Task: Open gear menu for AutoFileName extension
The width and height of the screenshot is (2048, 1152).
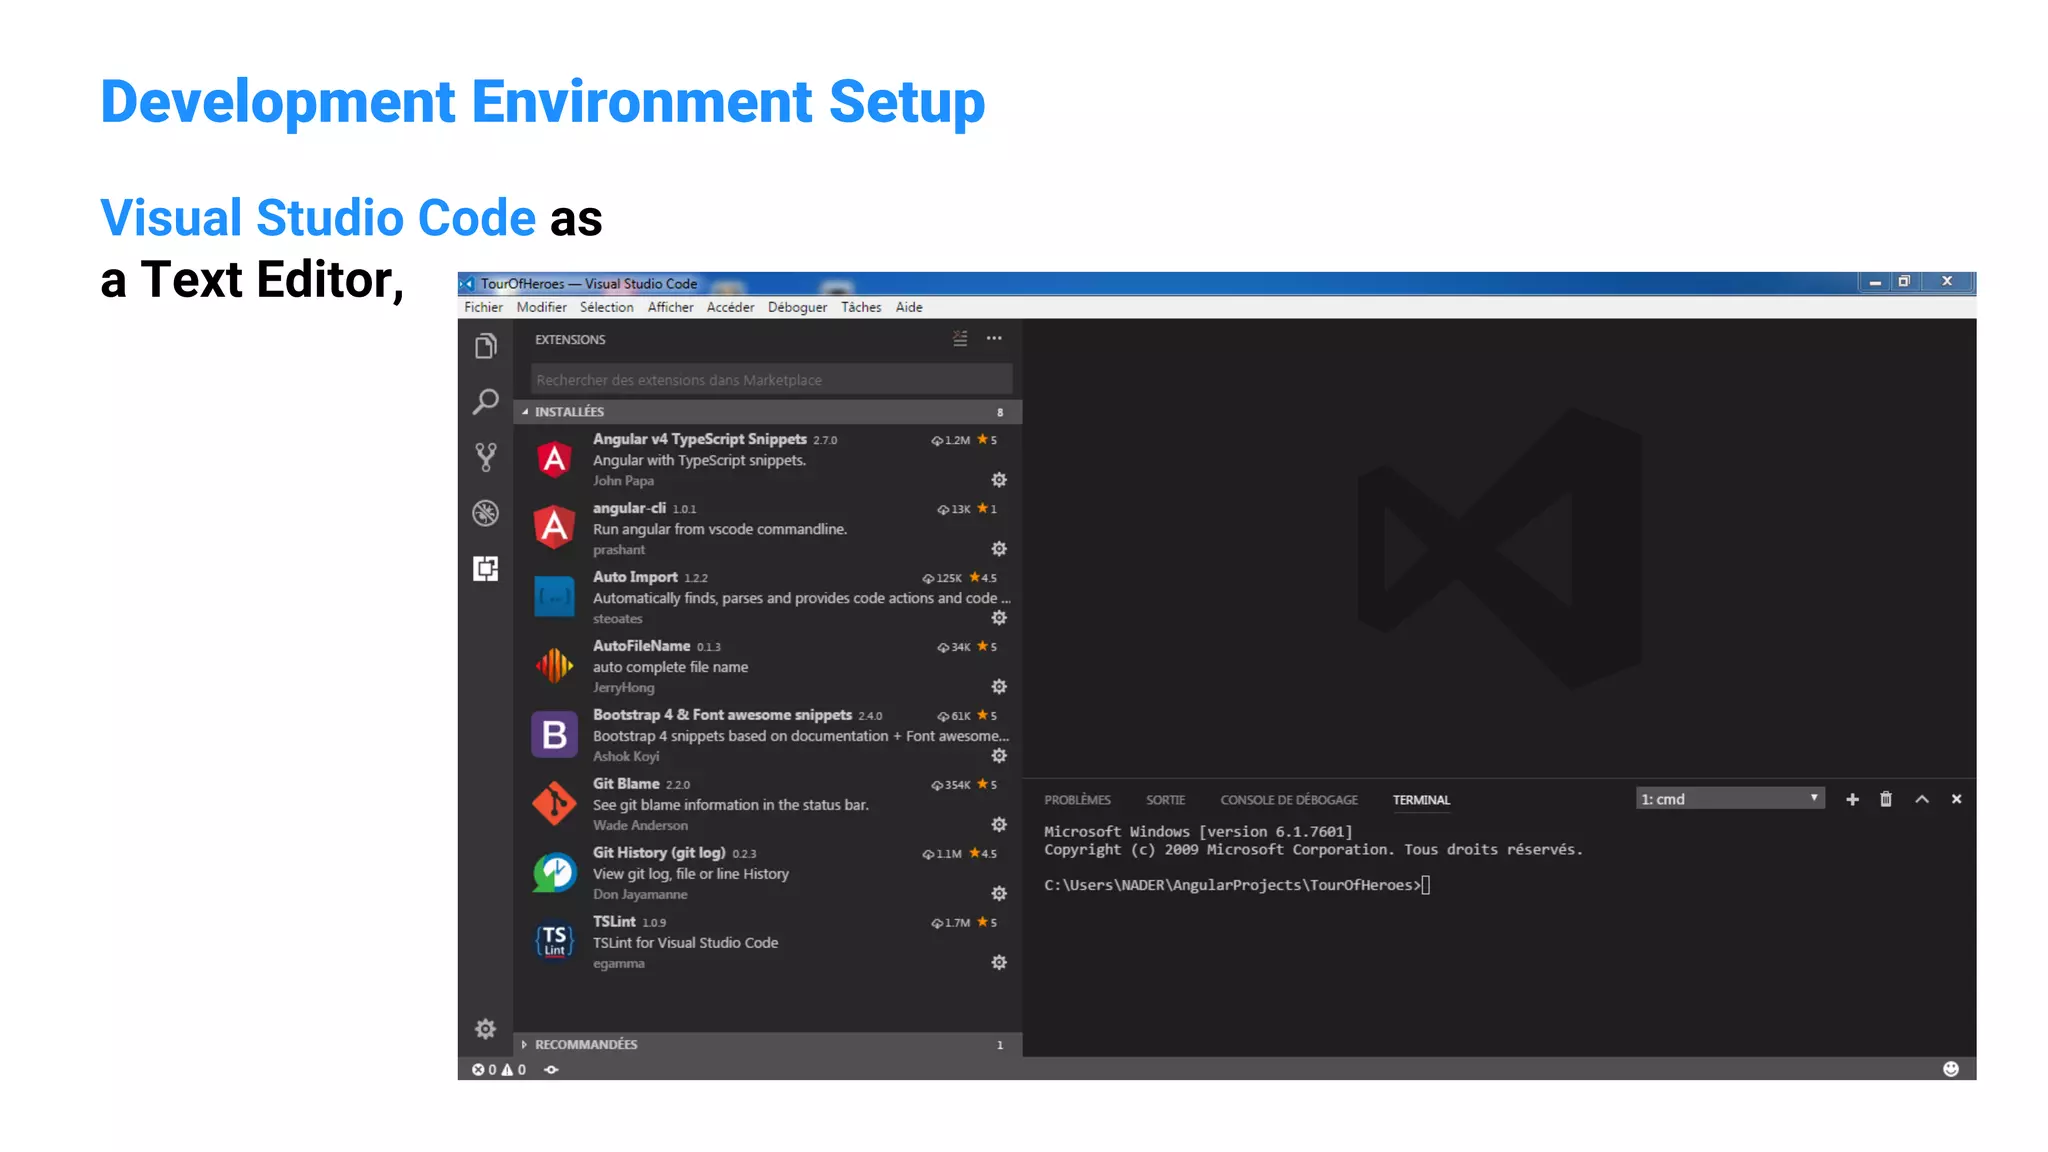Action: click(999, 687)
